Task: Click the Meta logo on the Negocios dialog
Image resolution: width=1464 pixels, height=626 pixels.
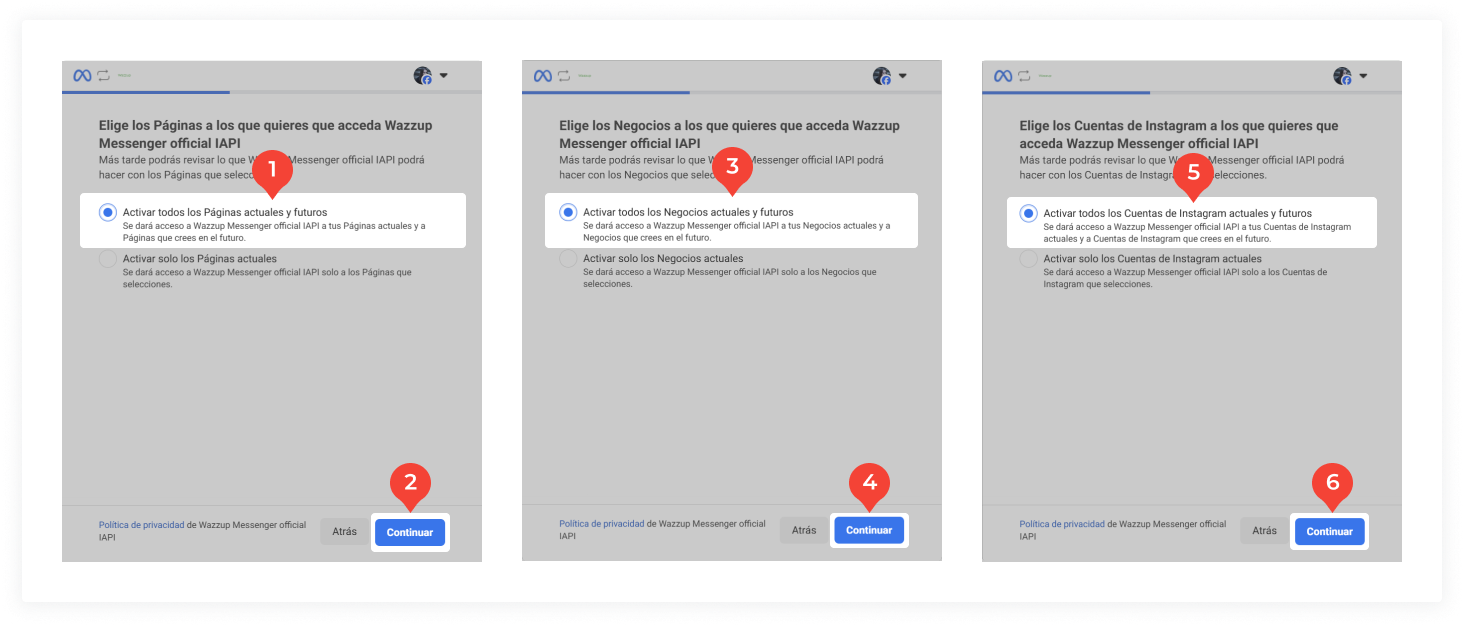Action: [x=543, y=74]
